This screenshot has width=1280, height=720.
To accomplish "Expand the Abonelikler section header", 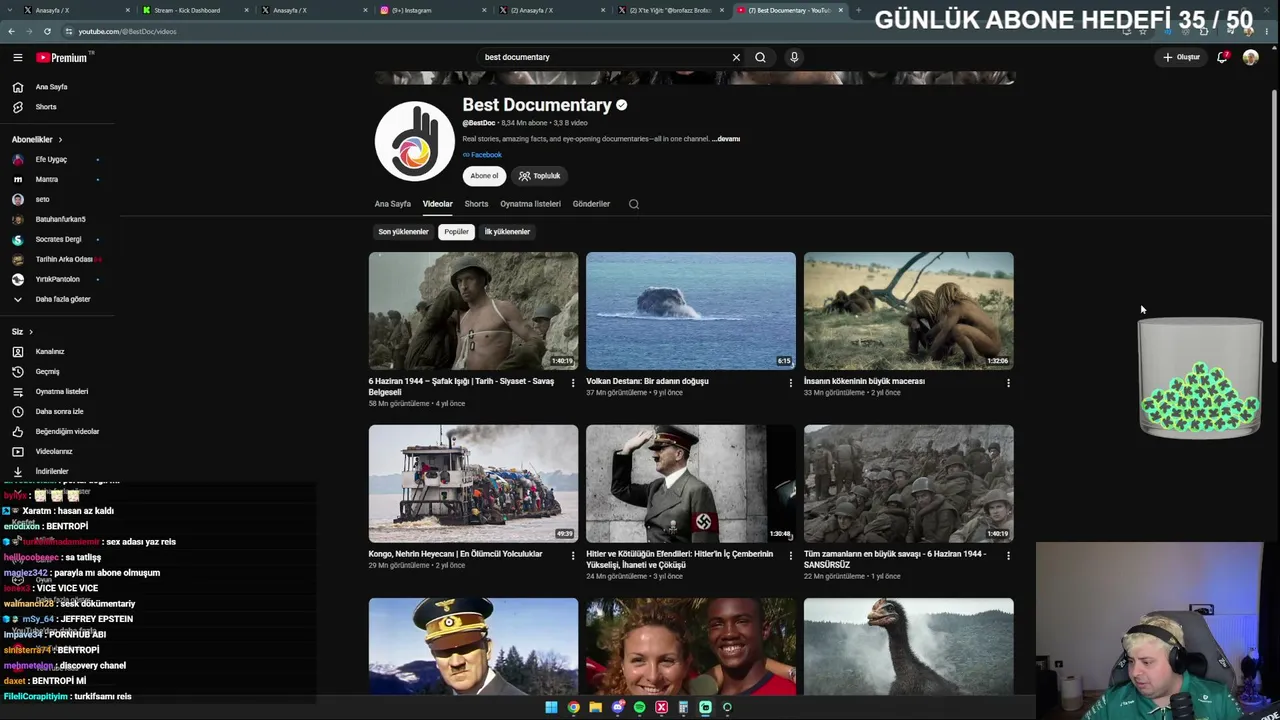I will click(37, 139).
